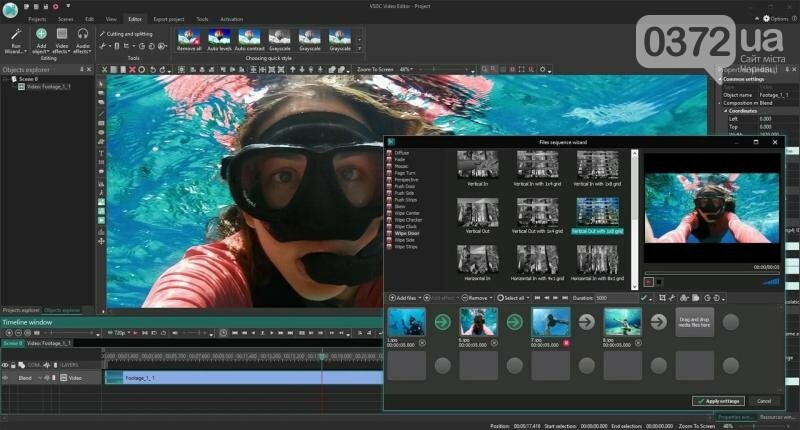Image resolution: width=800 pixels, height=430 pixels.
Task: Click the undo arrow in editor toolbar
Action: 152,69
